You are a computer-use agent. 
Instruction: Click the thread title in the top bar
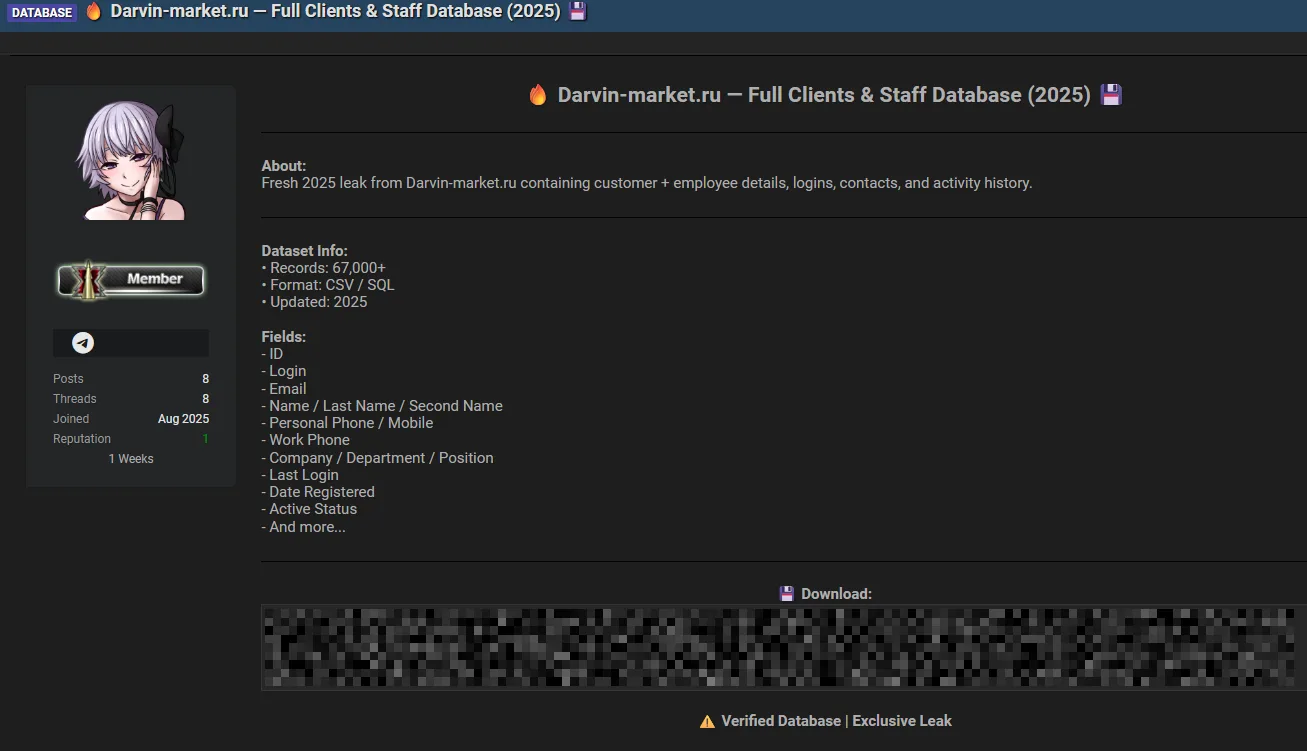[335, 12]
